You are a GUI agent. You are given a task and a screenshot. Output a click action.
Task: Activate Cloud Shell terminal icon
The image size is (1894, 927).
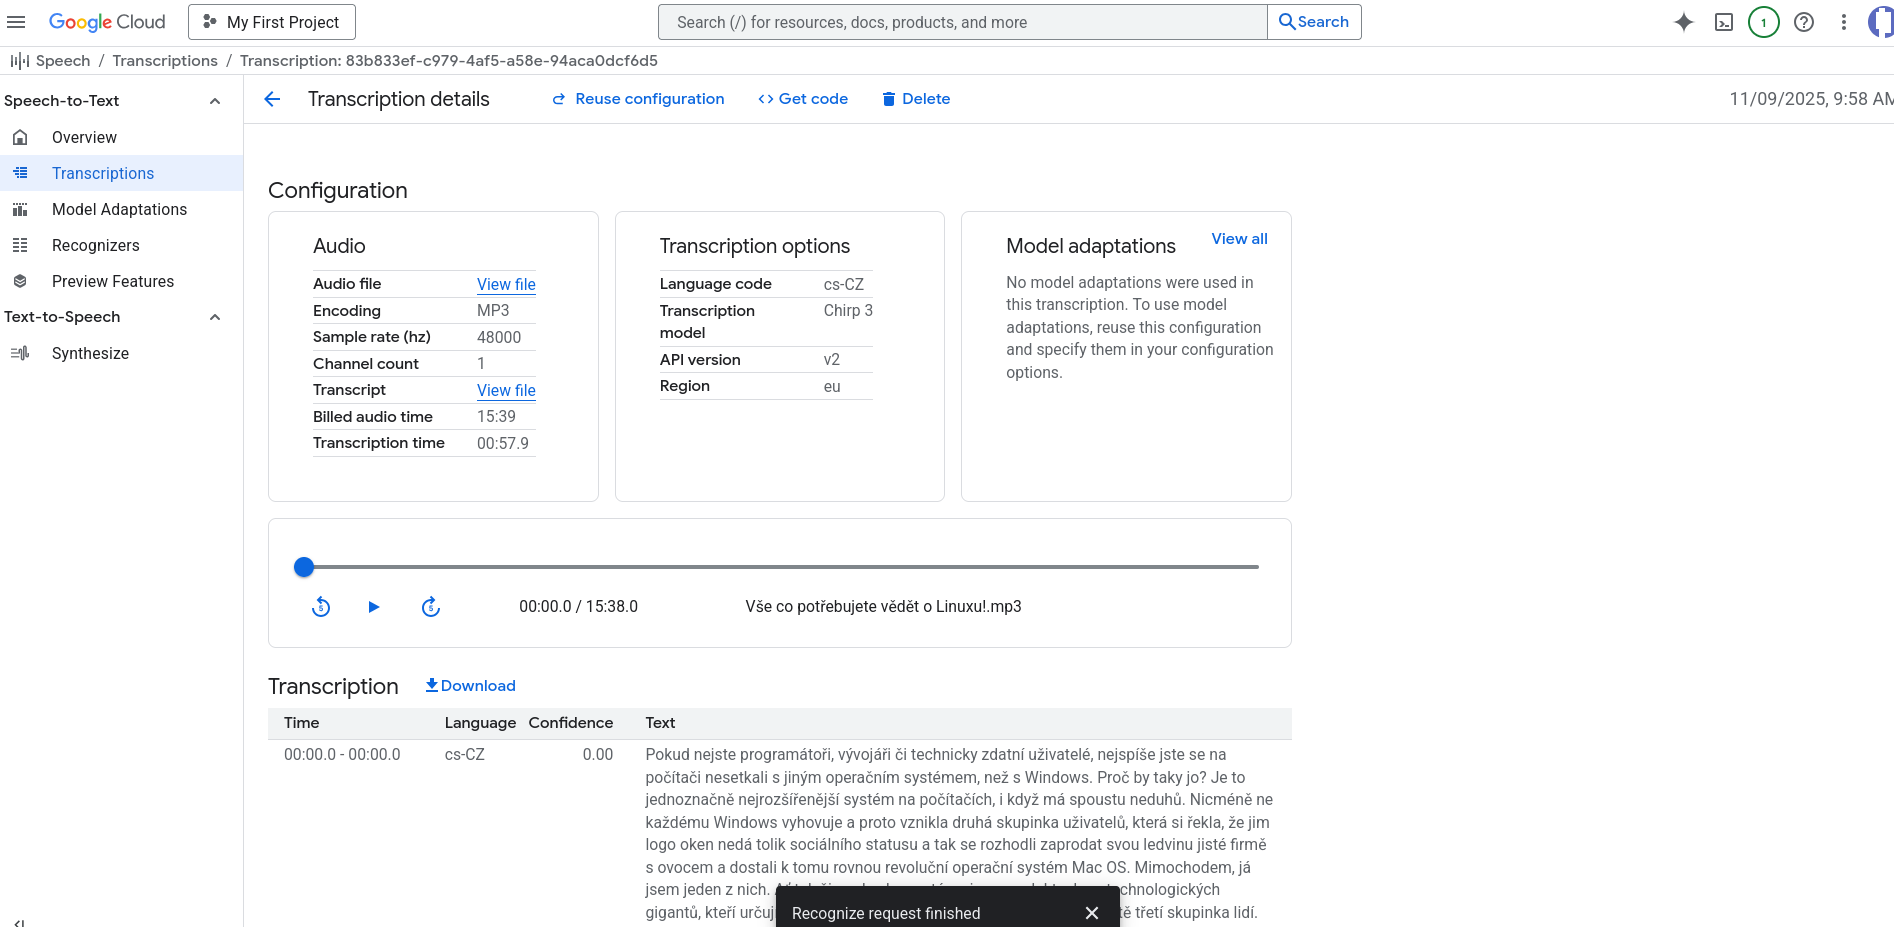point(1724,22)
